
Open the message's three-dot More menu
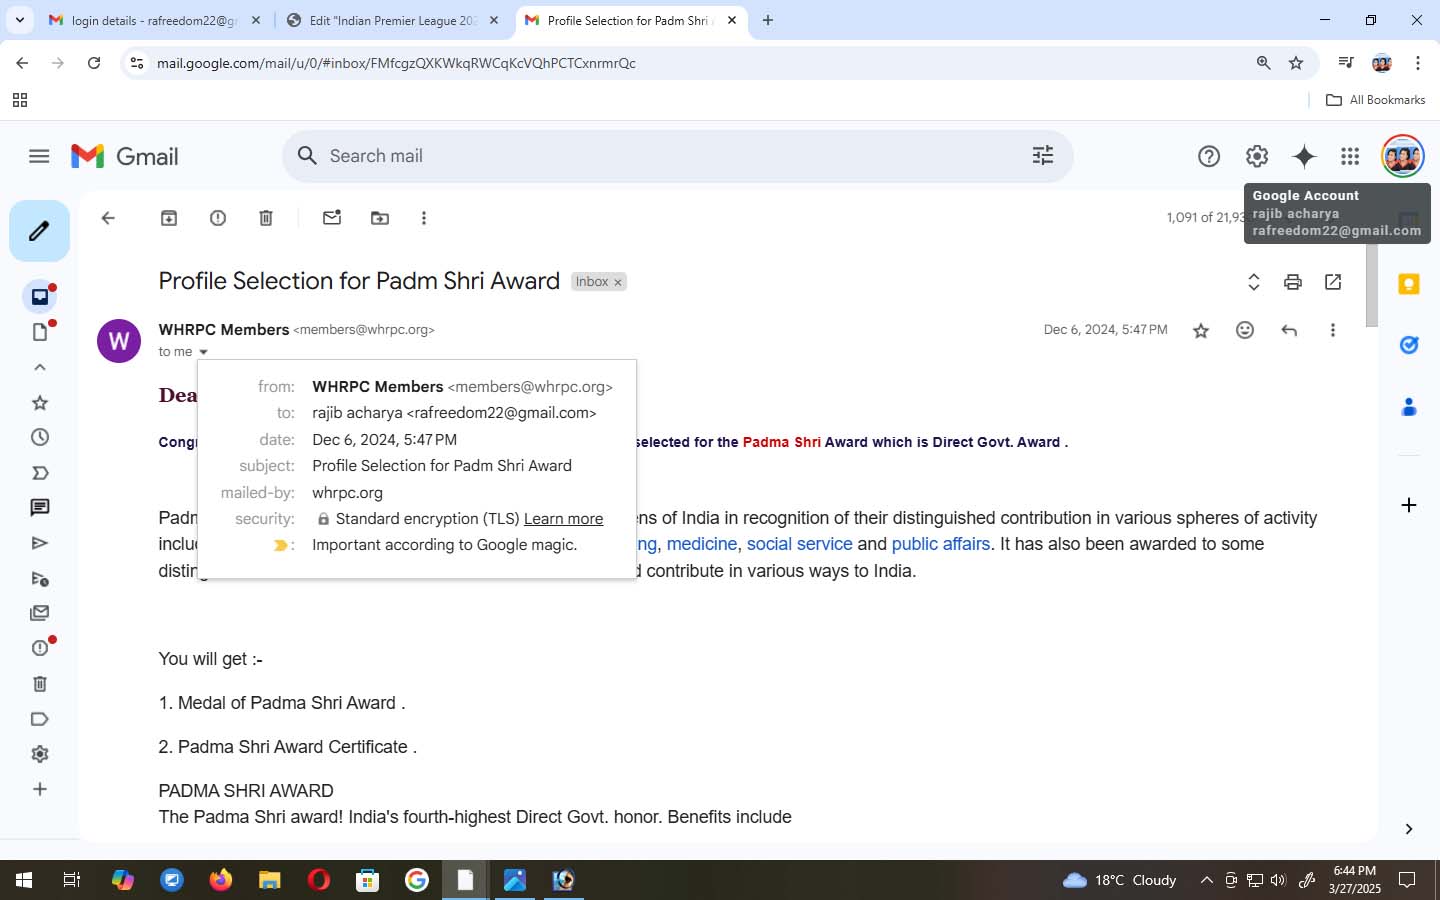pyautogui.click(x=1333, y=330)
